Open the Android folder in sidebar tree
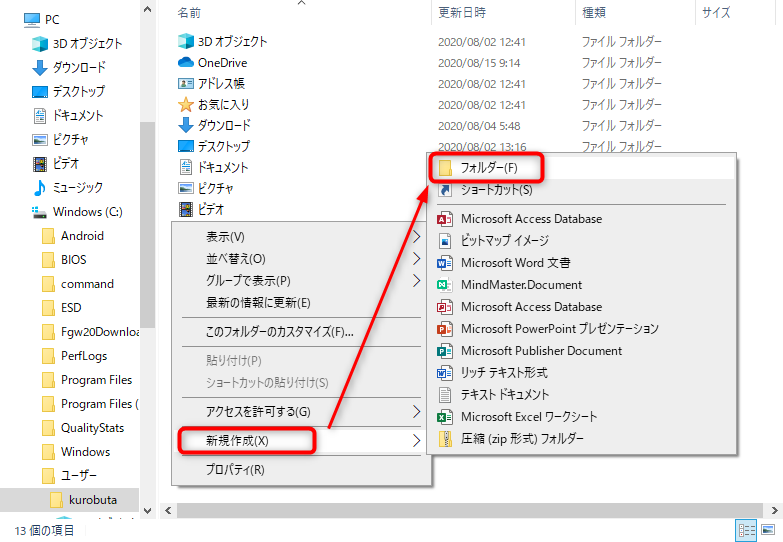The width and height of the screenshot is (783, 542). pos(82,236)
